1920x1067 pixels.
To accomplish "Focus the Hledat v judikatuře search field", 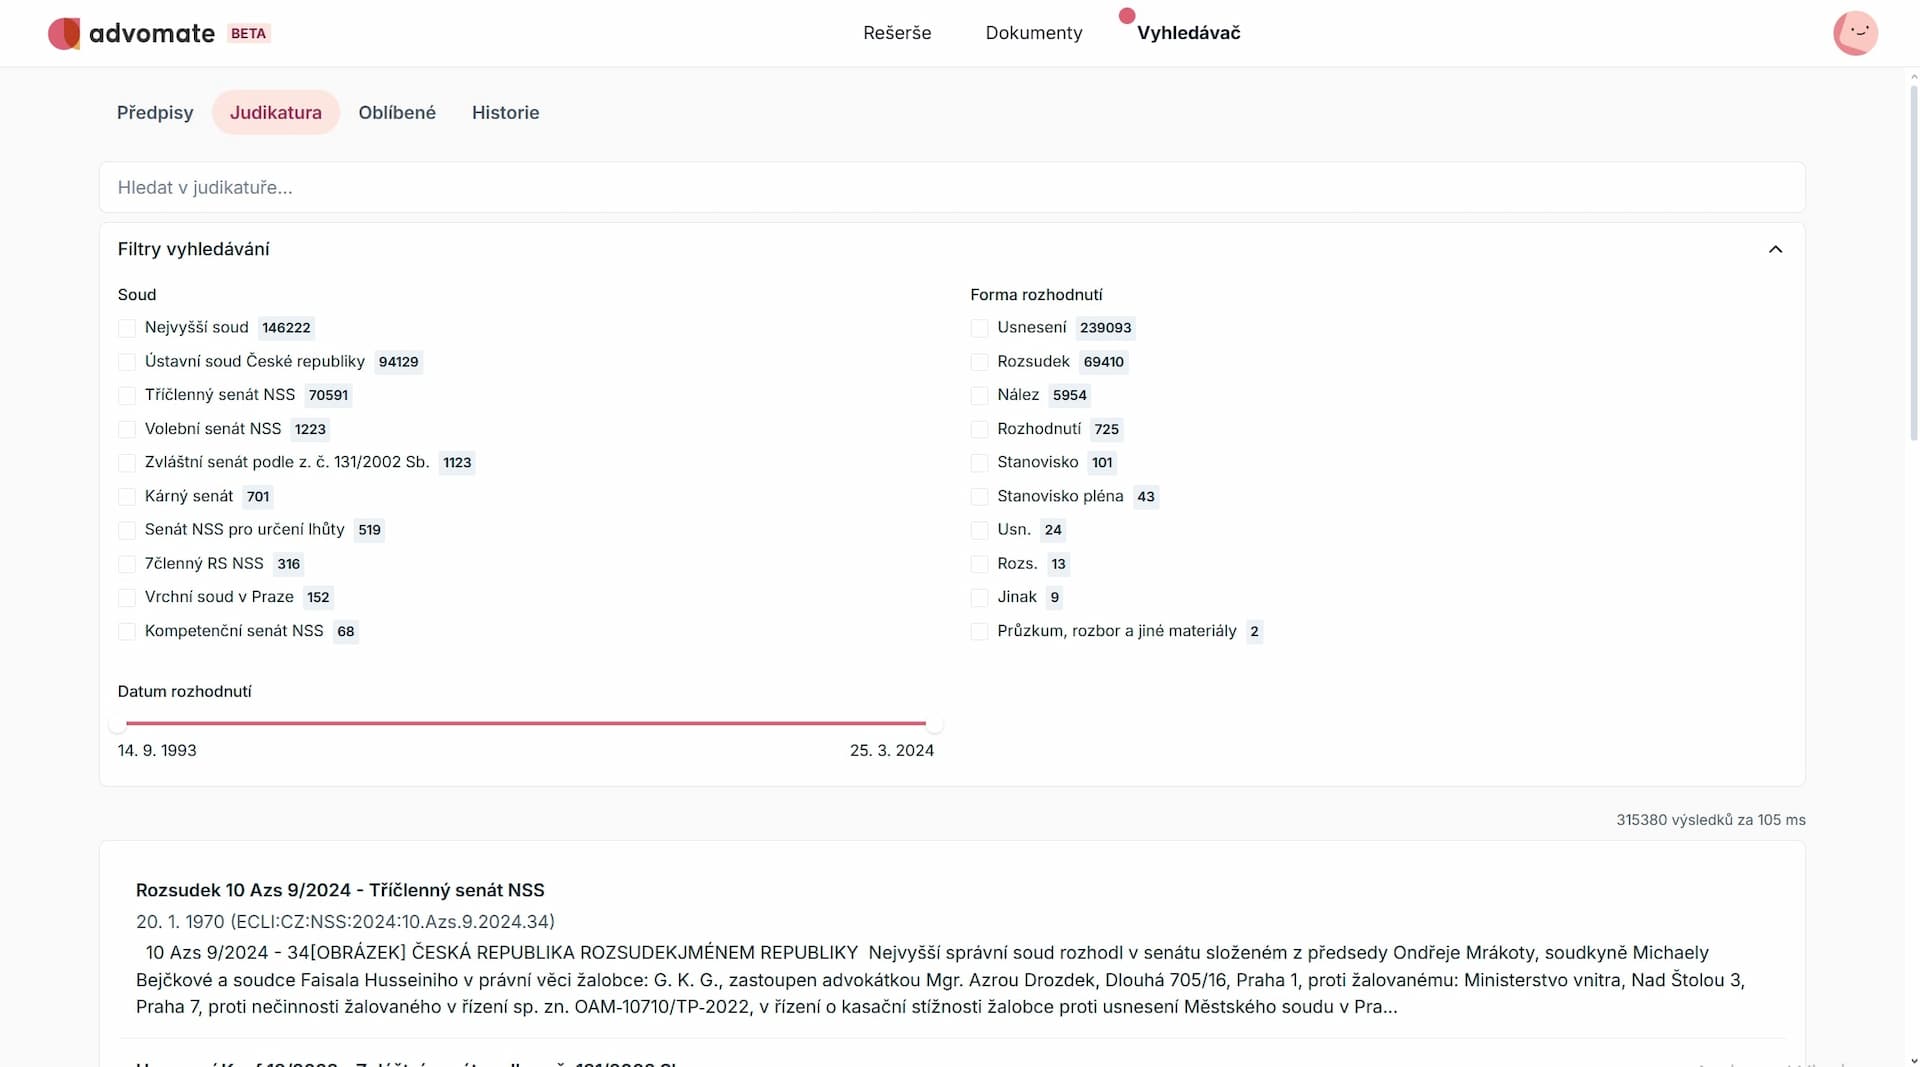I will 950,187.
